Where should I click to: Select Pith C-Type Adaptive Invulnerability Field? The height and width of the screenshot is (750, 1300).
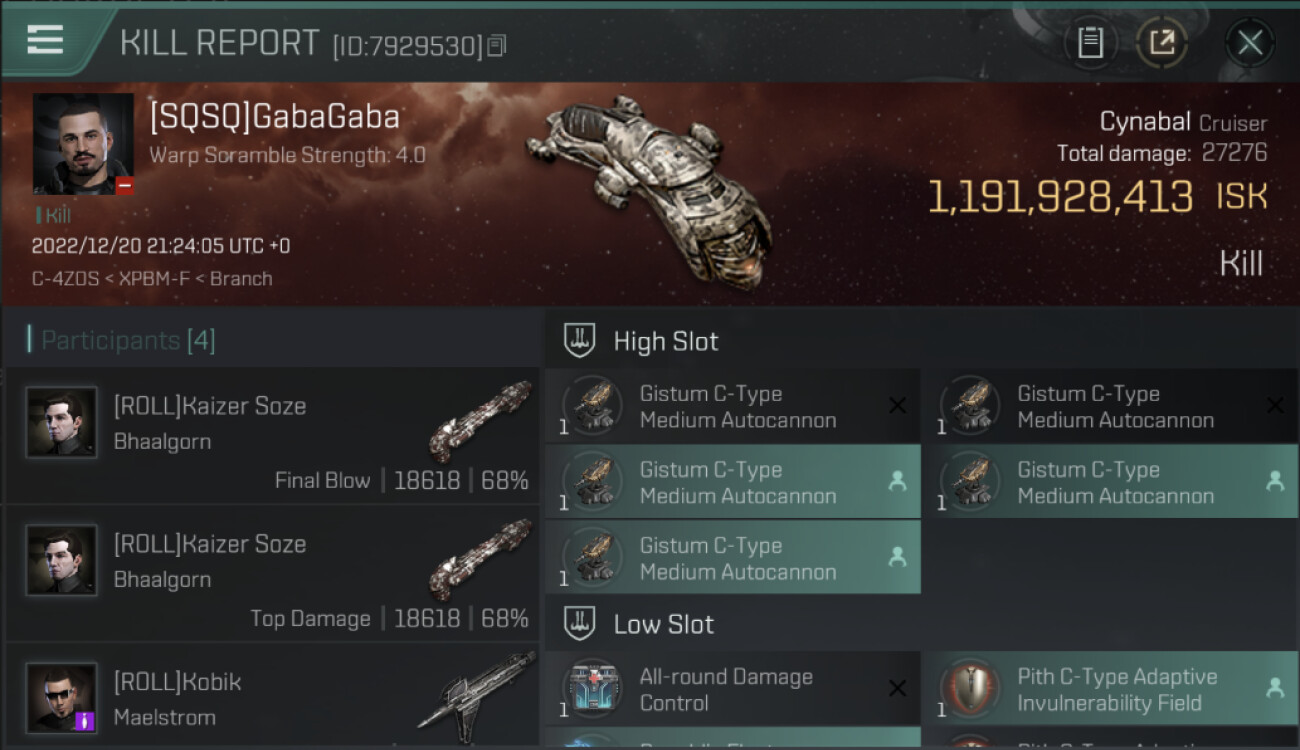(1110, 689)
